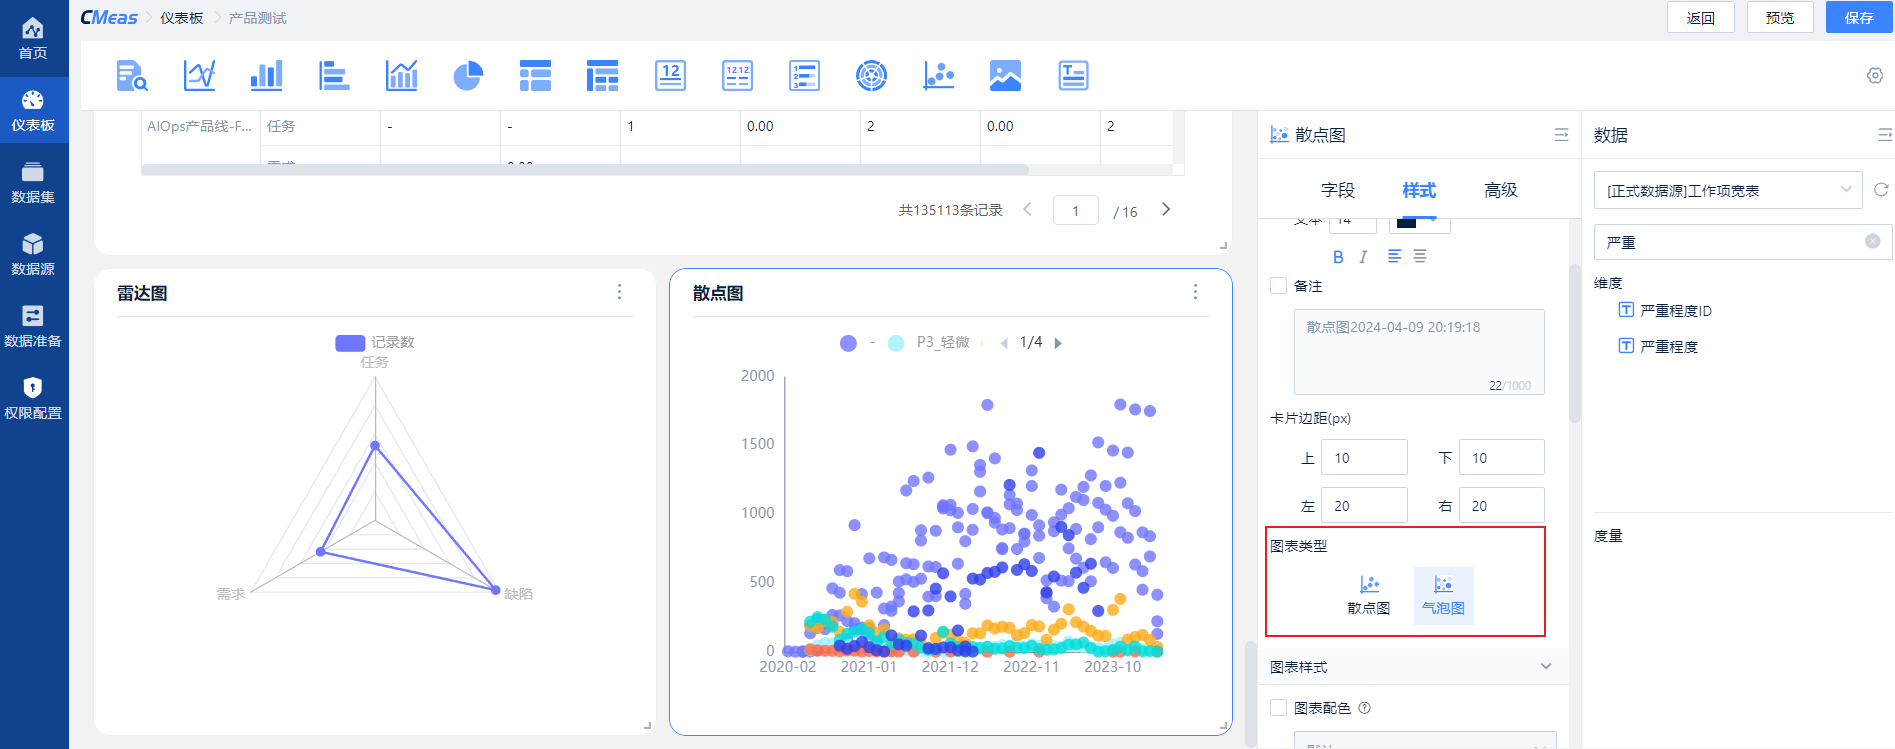Add a query filter component from toolbar
The width and height of the screenshot is (1895, 749).
click(x=132, y=76)
